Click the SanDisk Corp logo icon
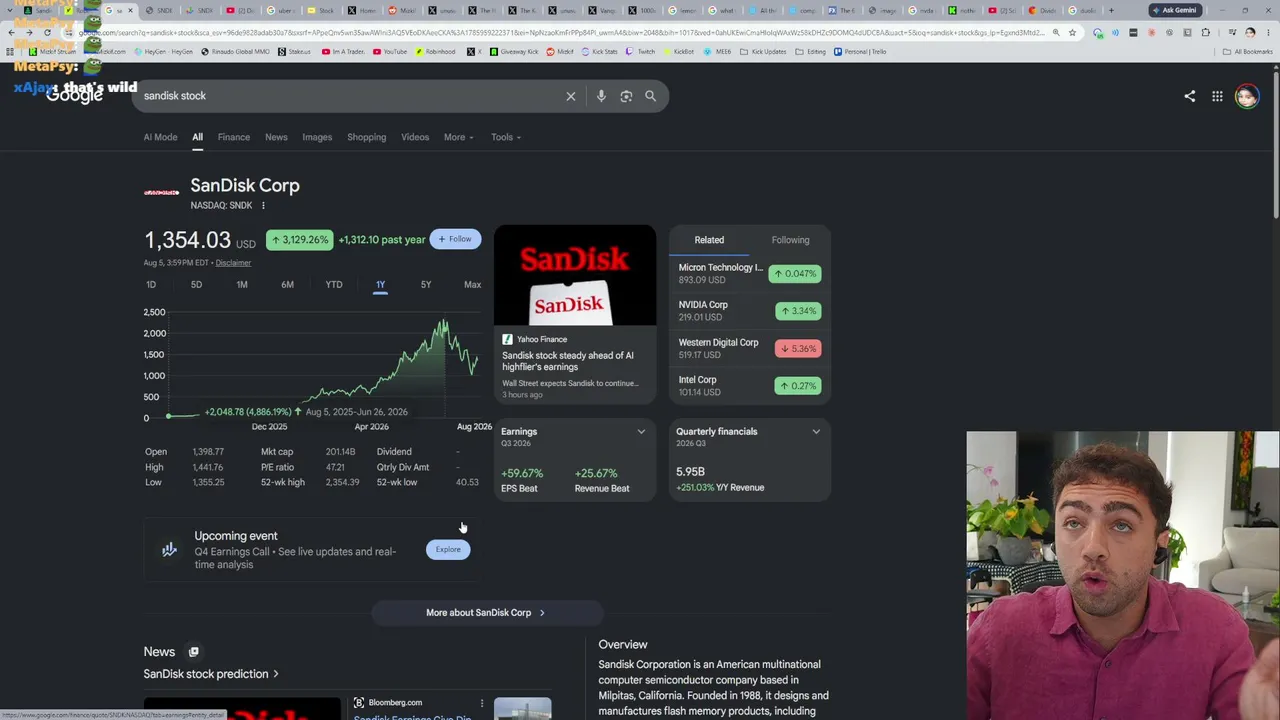 (161, 192)
